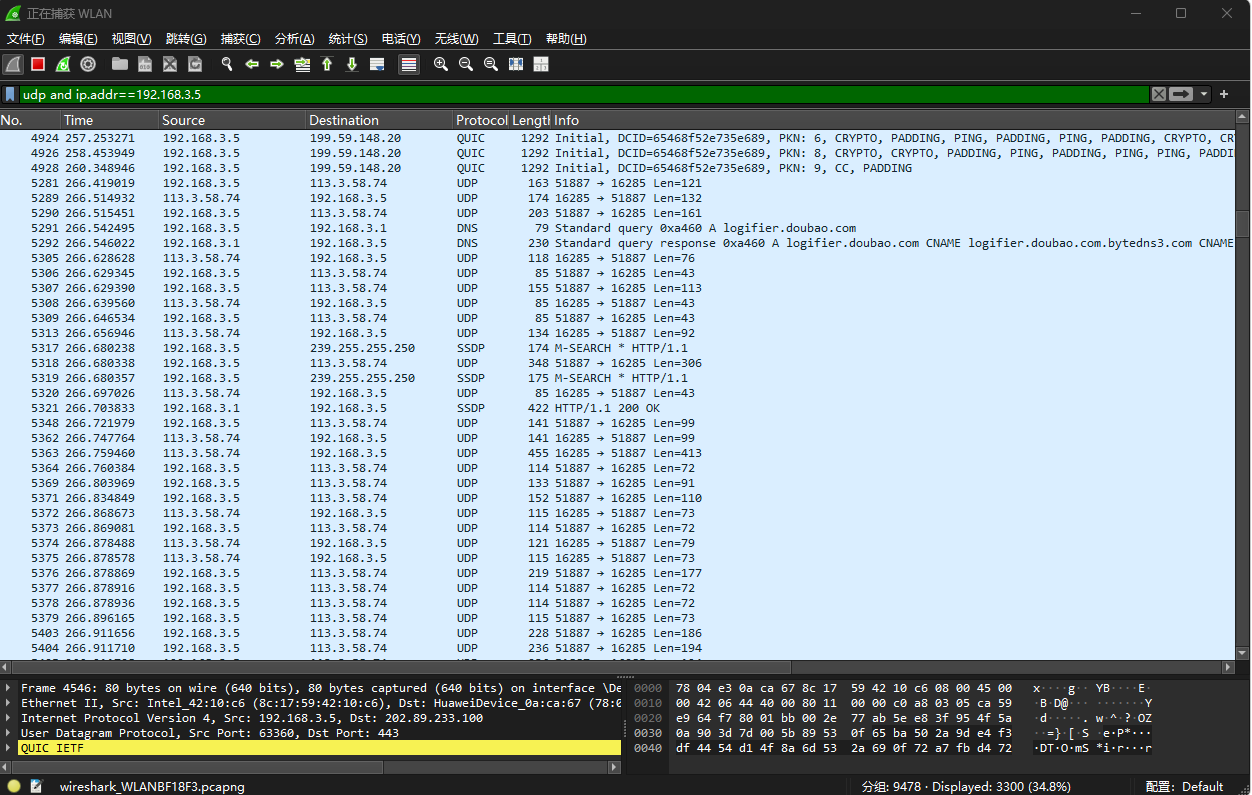This screenshot has width=1252, height=795.
Task: Select packet 5321 HTTP/1.1 200 OK
Action: (617, 408)
